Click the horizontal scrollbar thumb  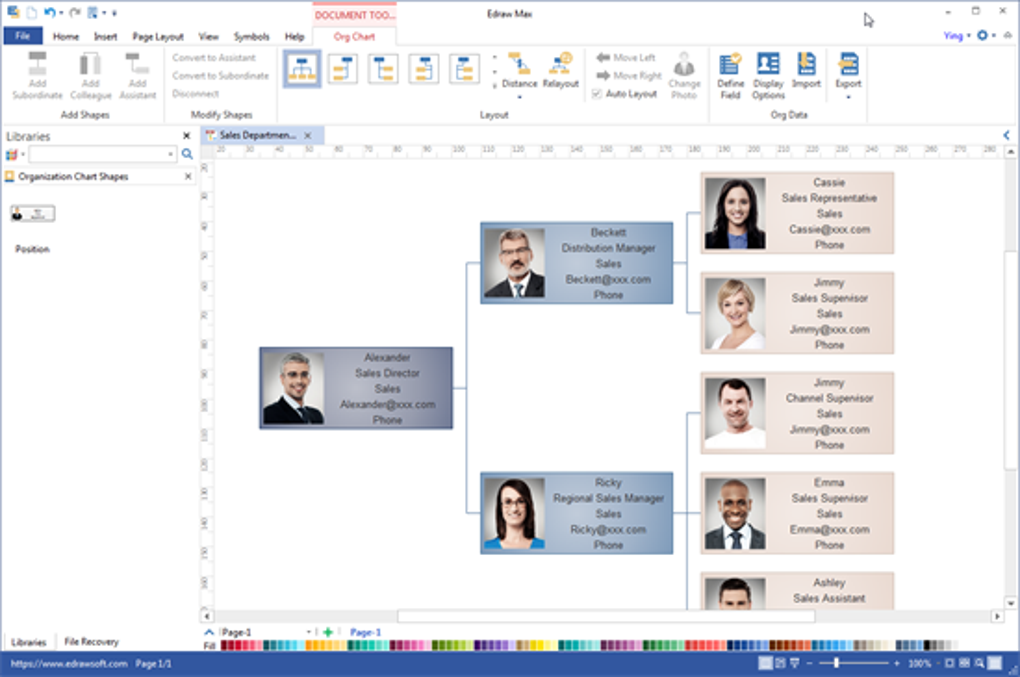click(606, 615)
